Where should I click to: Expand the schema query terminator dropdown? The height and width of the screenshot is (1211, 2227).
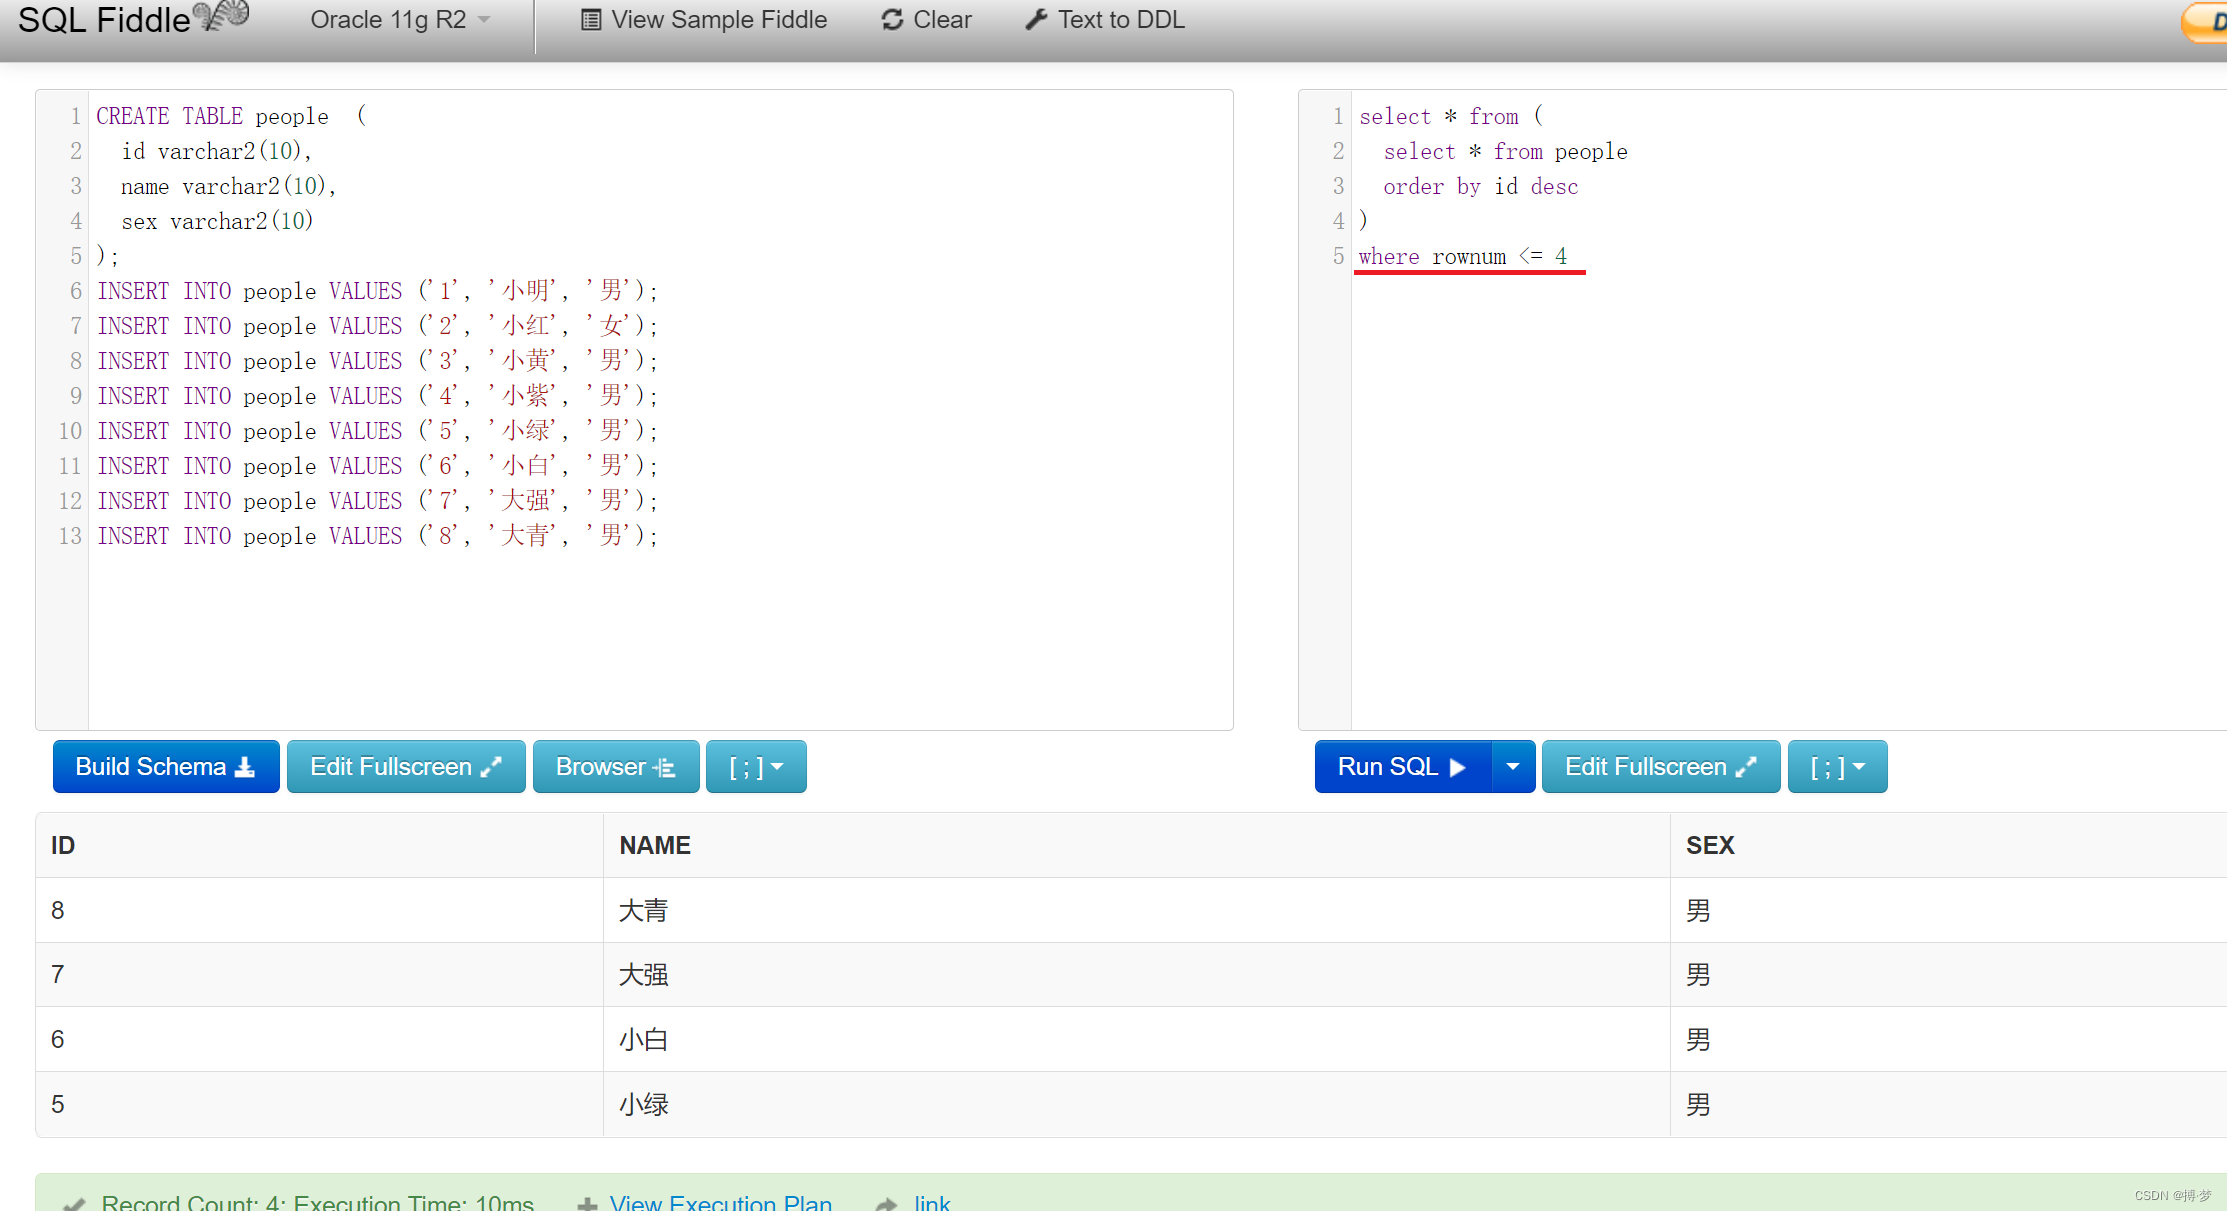[x=755, y=767]
